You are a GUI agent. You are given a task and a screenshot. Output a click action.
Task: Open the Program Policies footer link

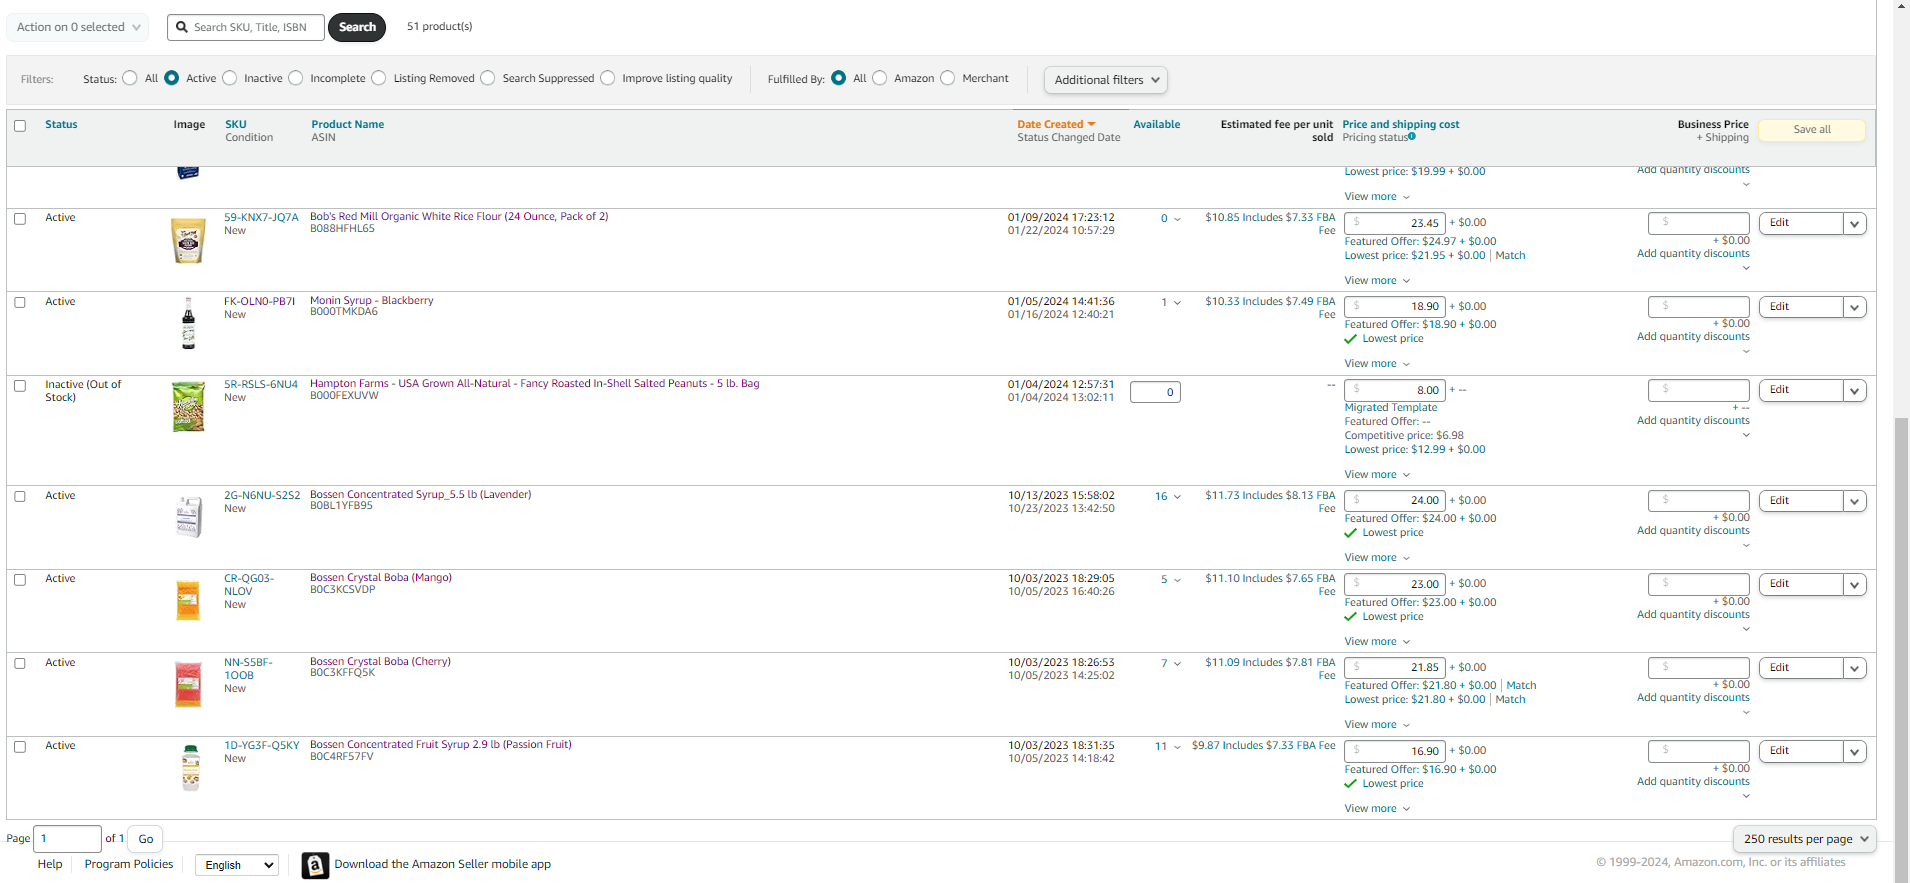coord(129,864)
